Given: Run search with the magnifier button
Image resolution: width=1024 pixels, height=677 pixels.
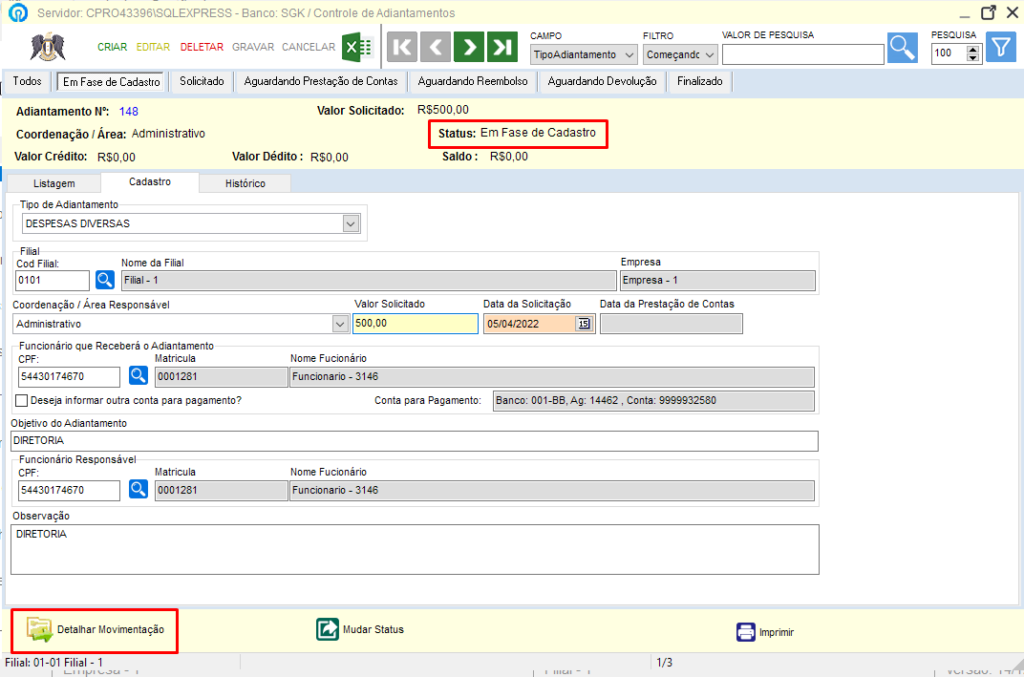Looking at the screenshot, I should pos(903,47).
